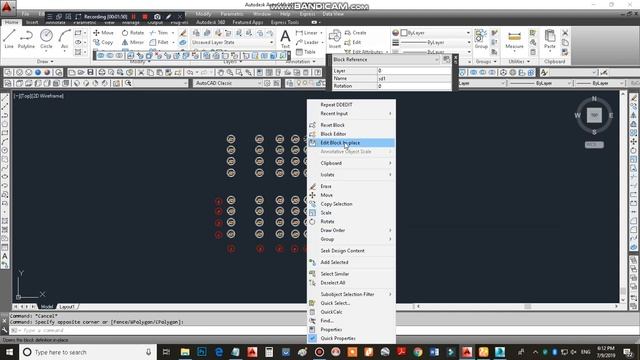
Task: Open the Unsaved Layer State dropdown
Action: tap(232, 42)
